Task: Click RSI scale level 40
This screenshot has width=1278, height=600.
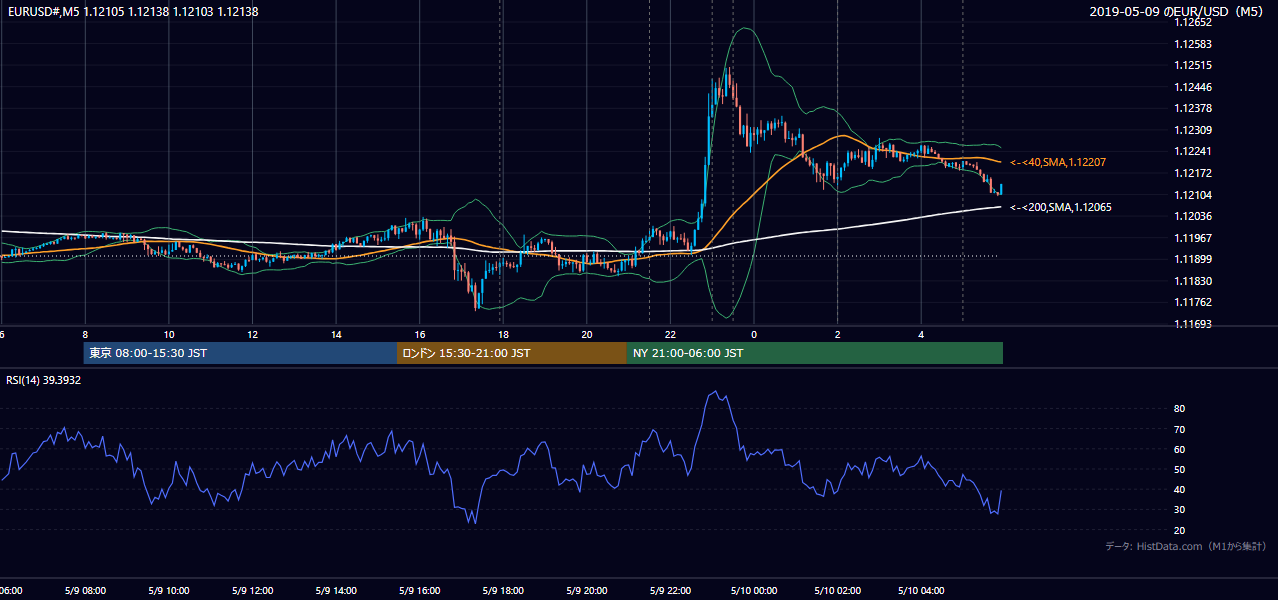Action: pos(1180,489)
